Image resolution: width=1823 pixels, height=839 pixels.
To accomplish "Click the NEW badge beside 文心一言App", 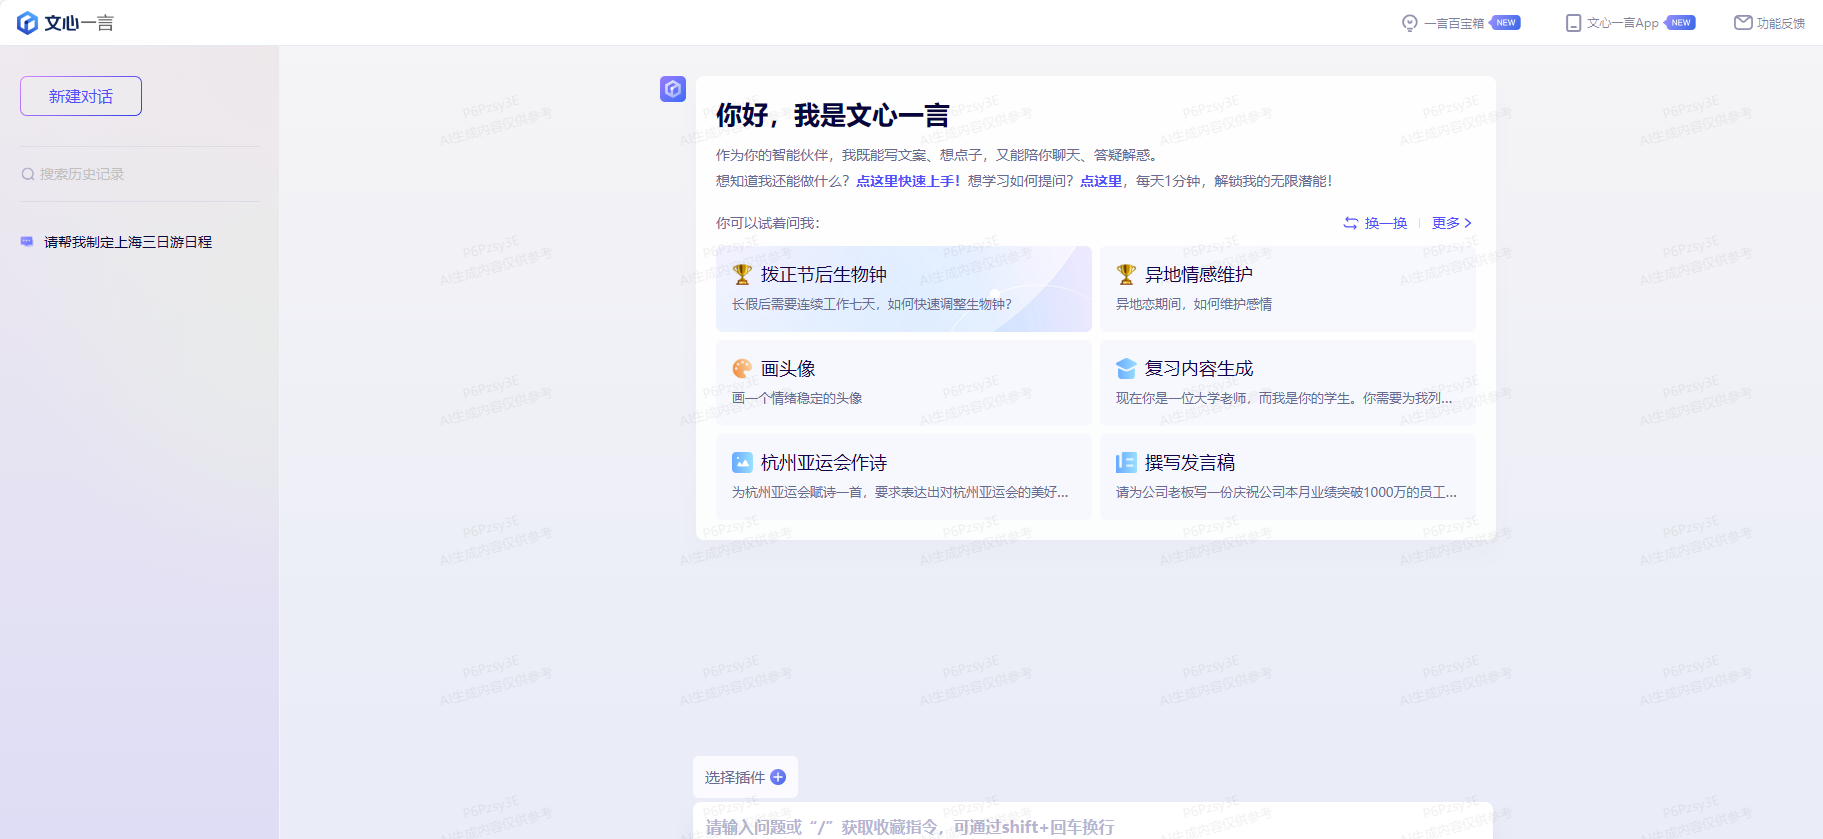I will tap(1680, 23).
